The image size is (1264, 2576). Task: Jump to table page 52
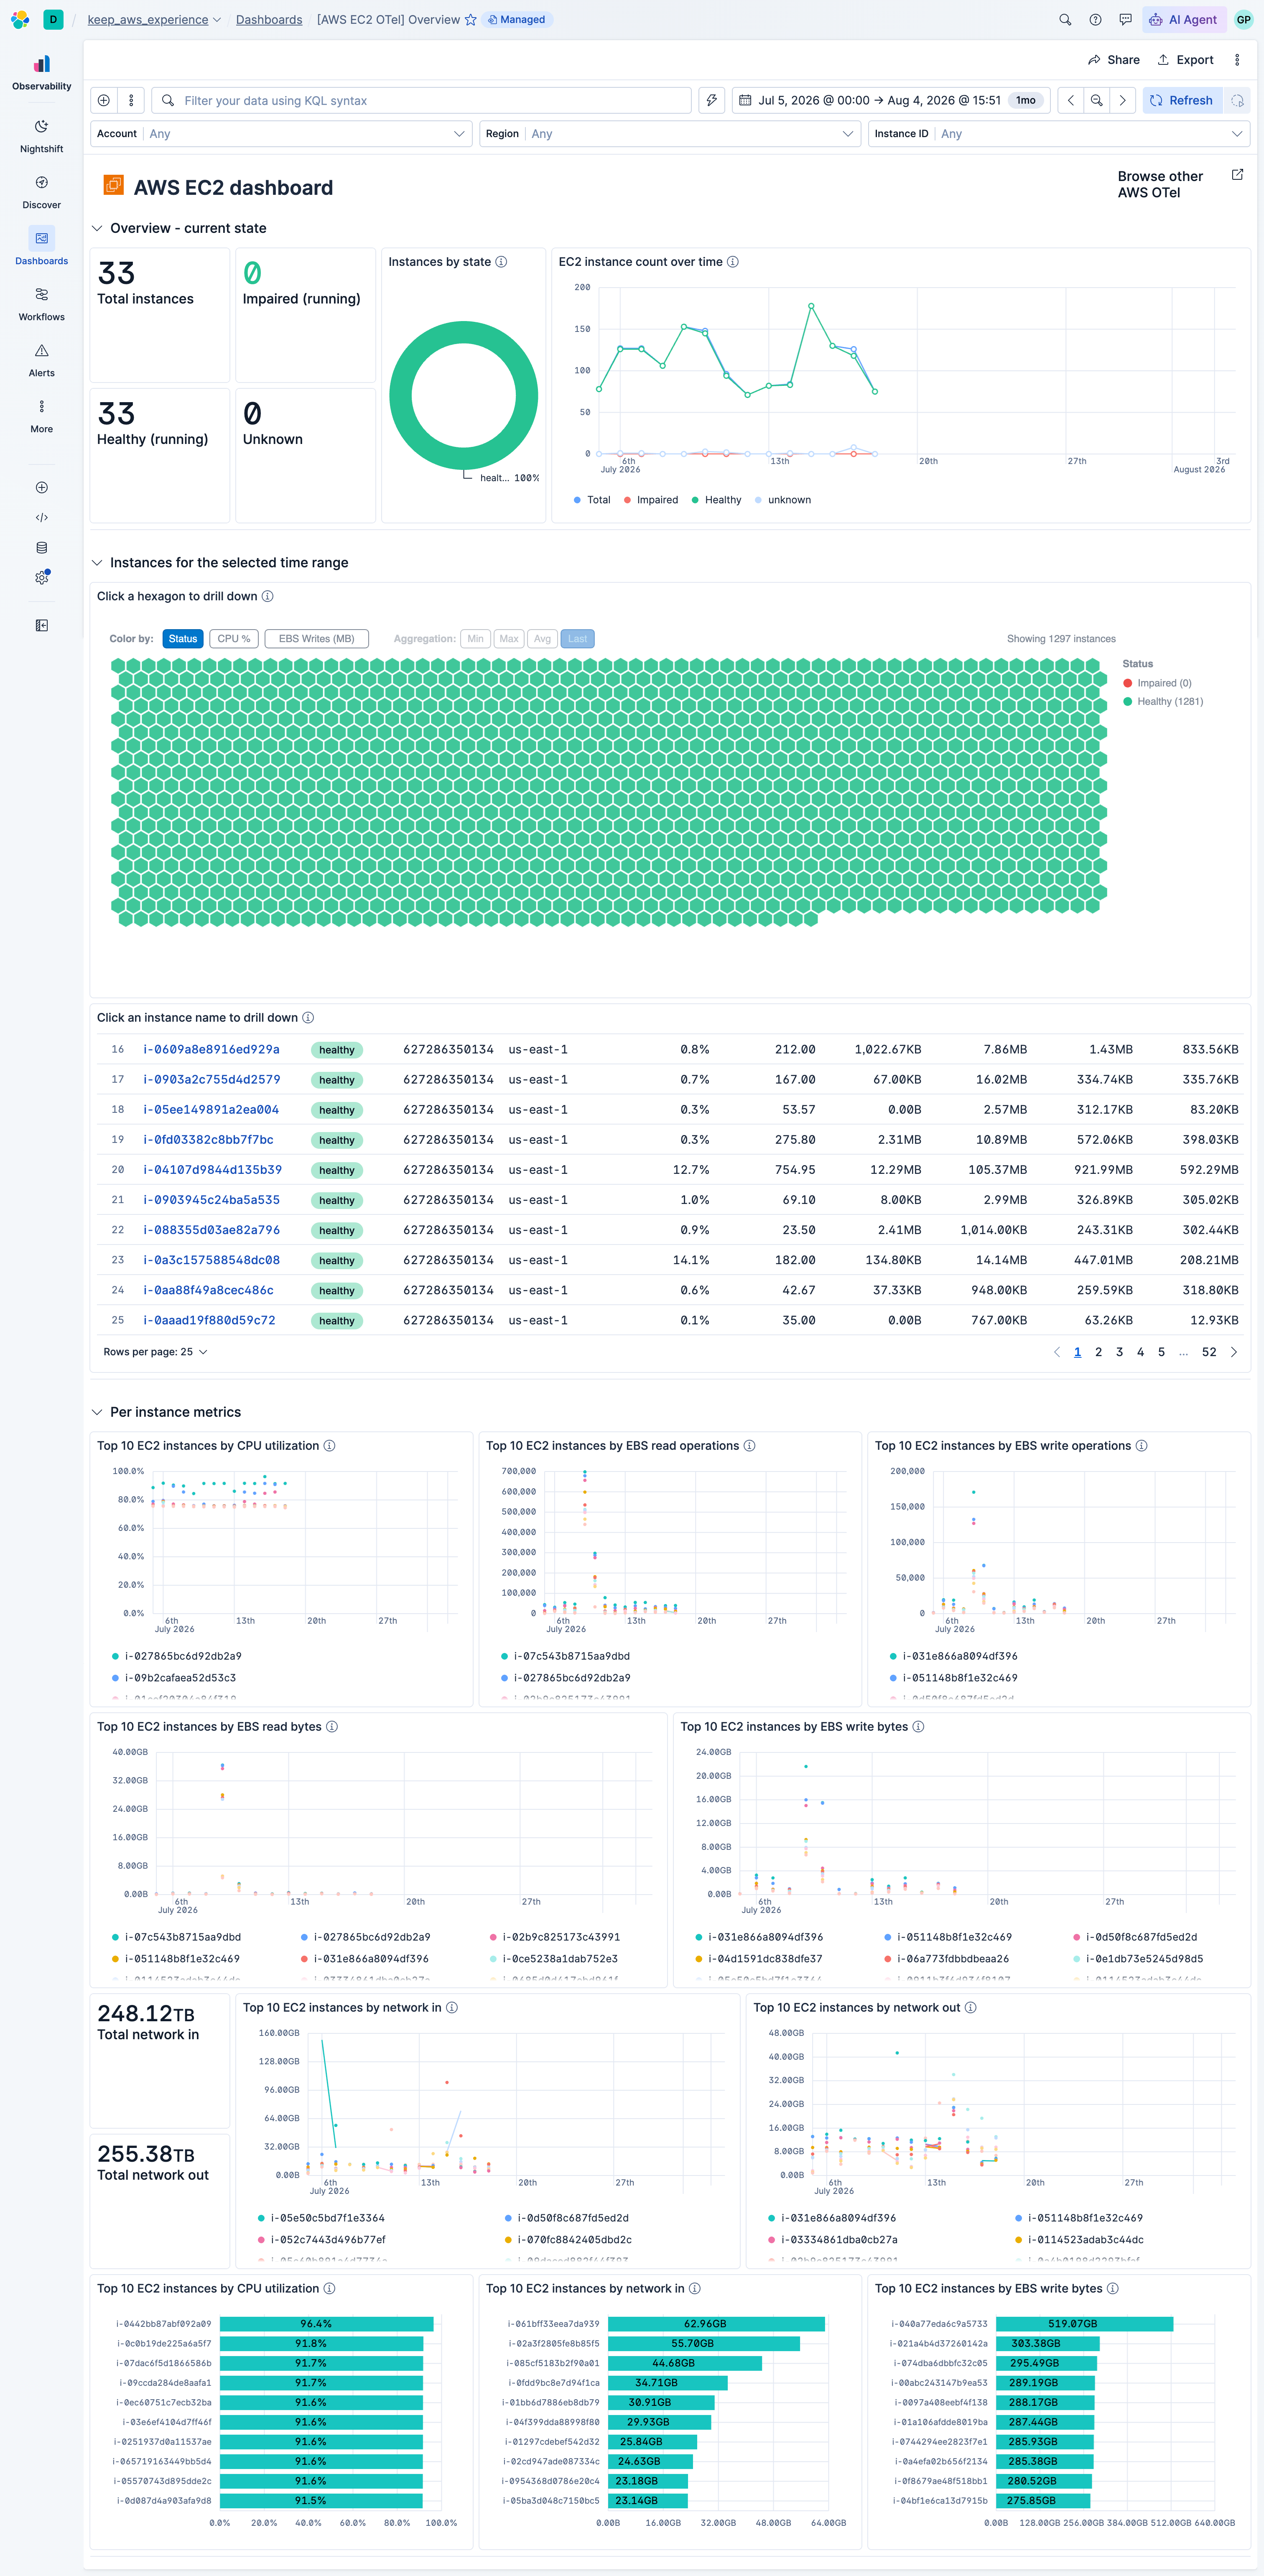tap(1209, 1352)
